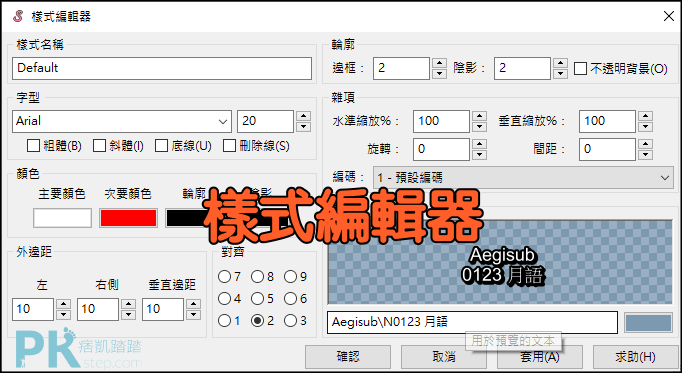Close the 樣式編輯器 dialog window
The width and height of the screenshot is (682, 373).
pos(669,17)
